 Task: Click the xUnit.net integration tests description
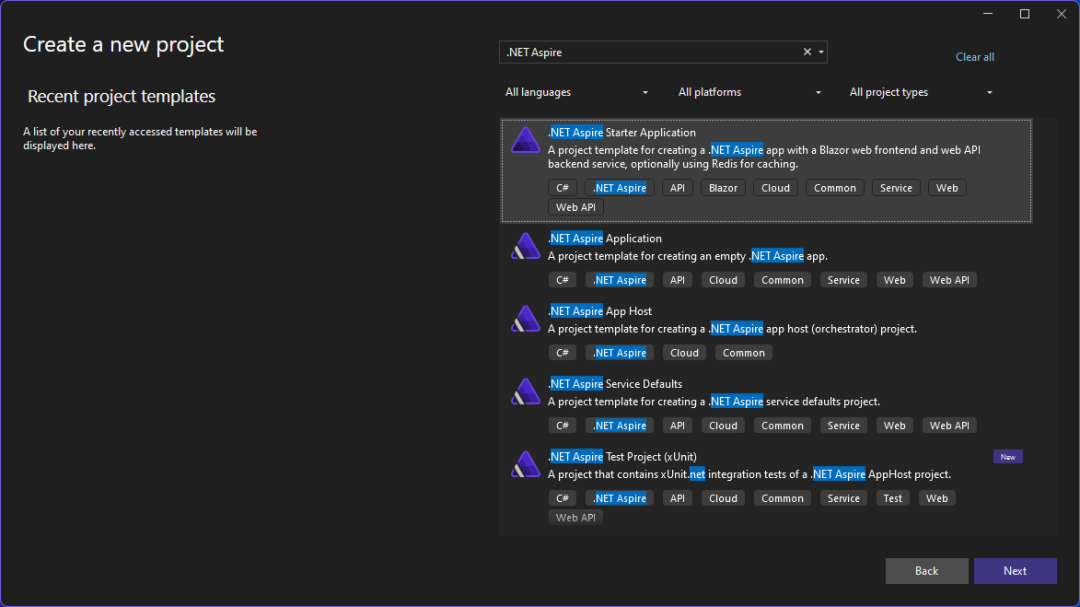(x=749, y=475)
